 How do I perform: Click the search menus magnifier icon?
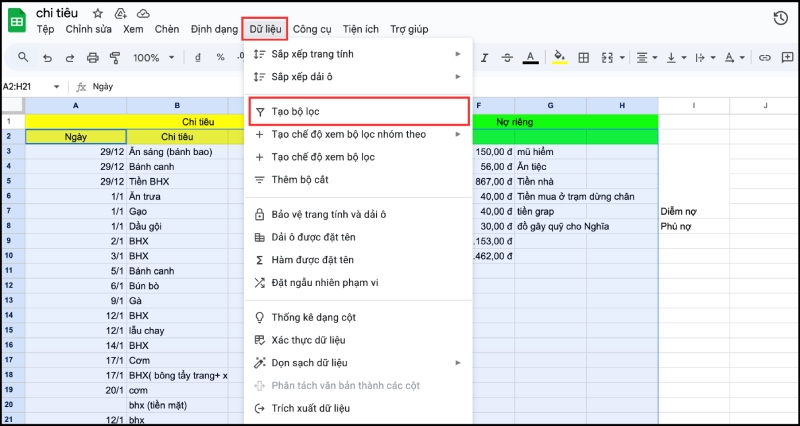[23, 57]
